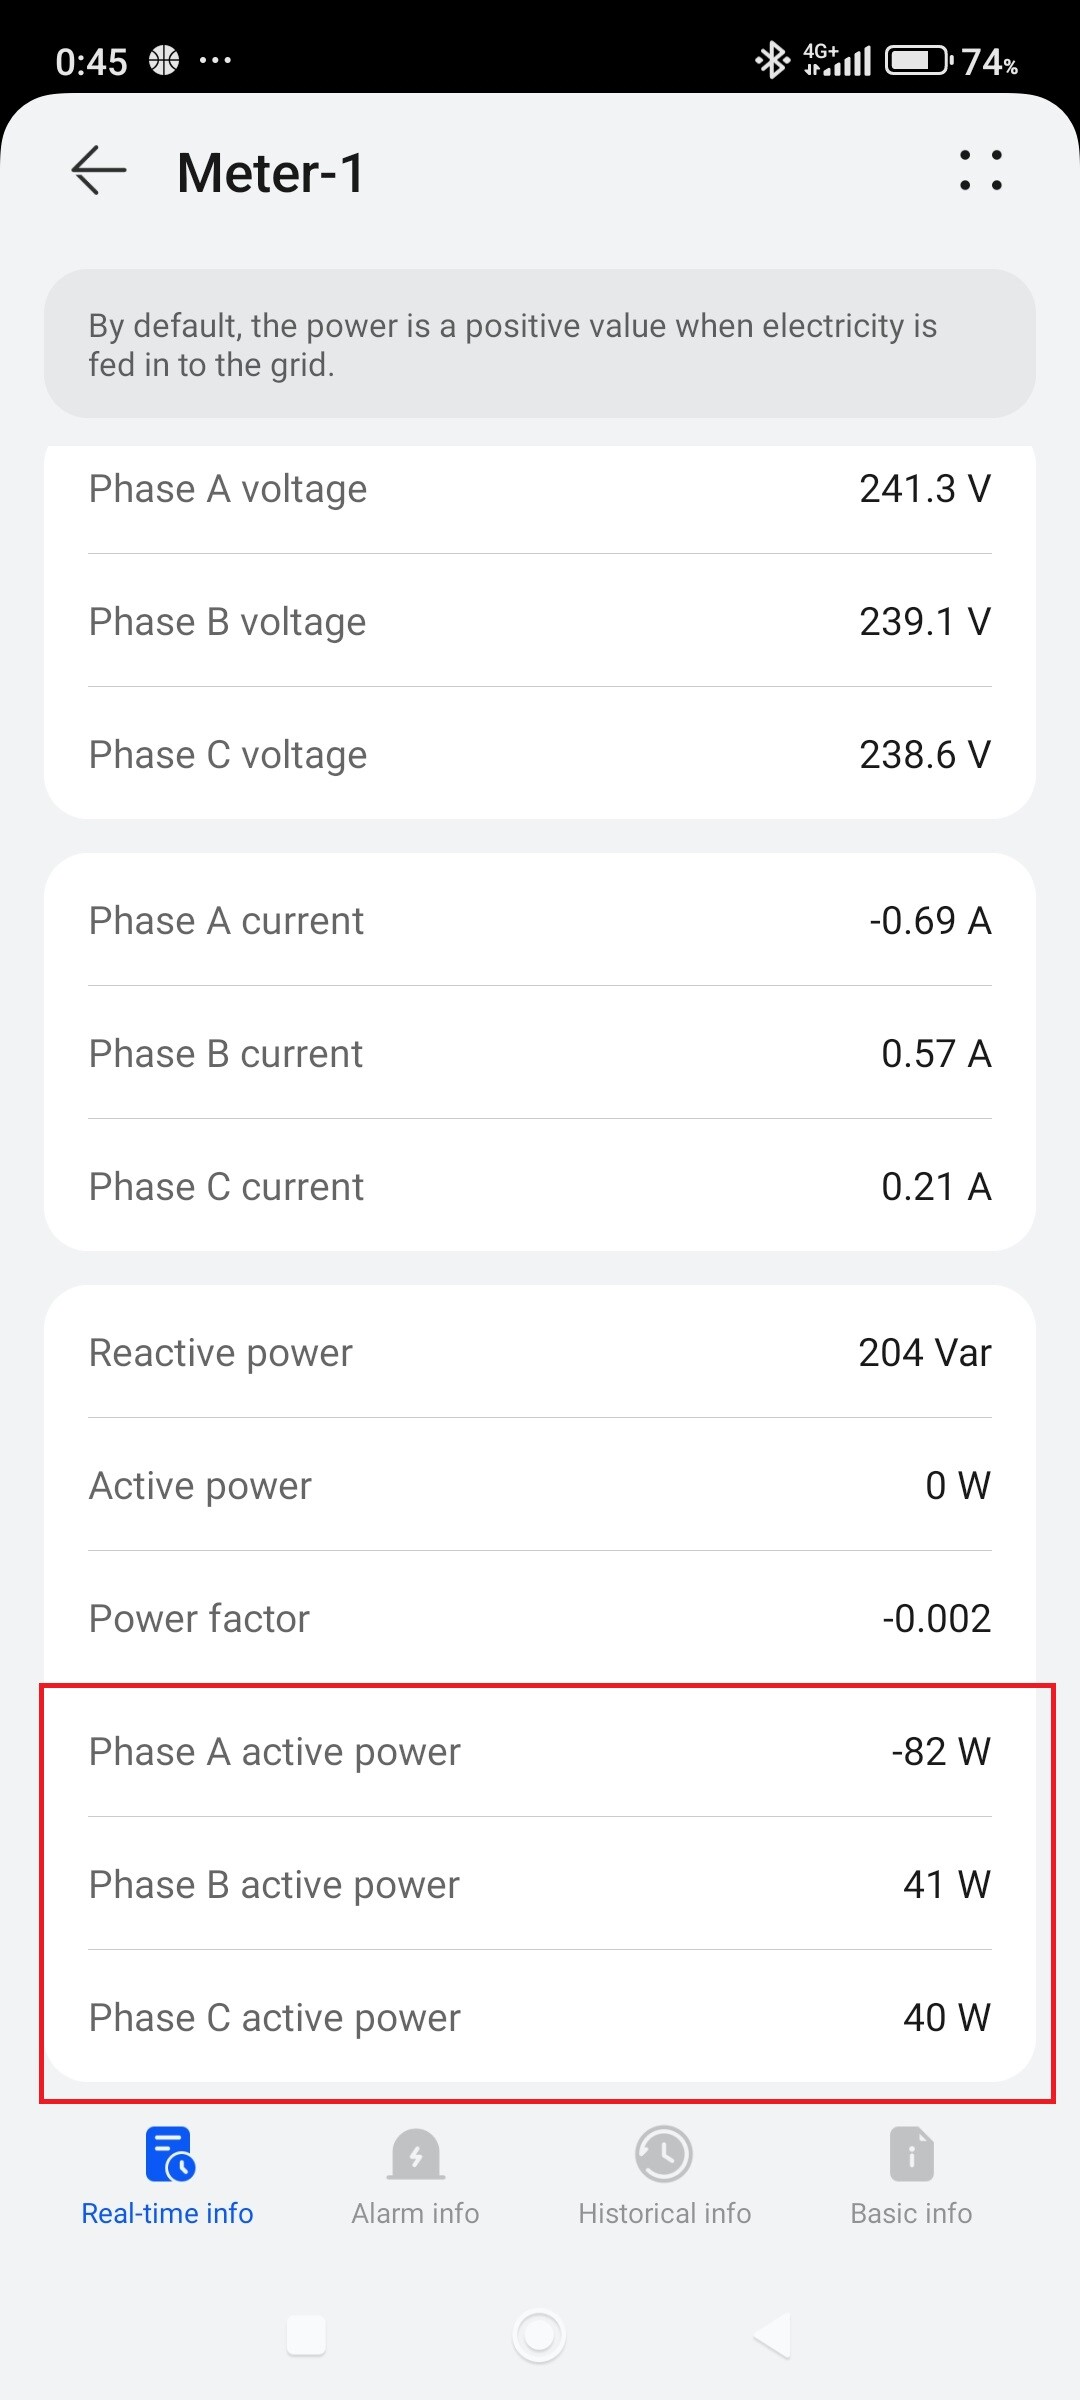
Task: Open the four-dot more options menu
Action: click(x=980, y=171)
